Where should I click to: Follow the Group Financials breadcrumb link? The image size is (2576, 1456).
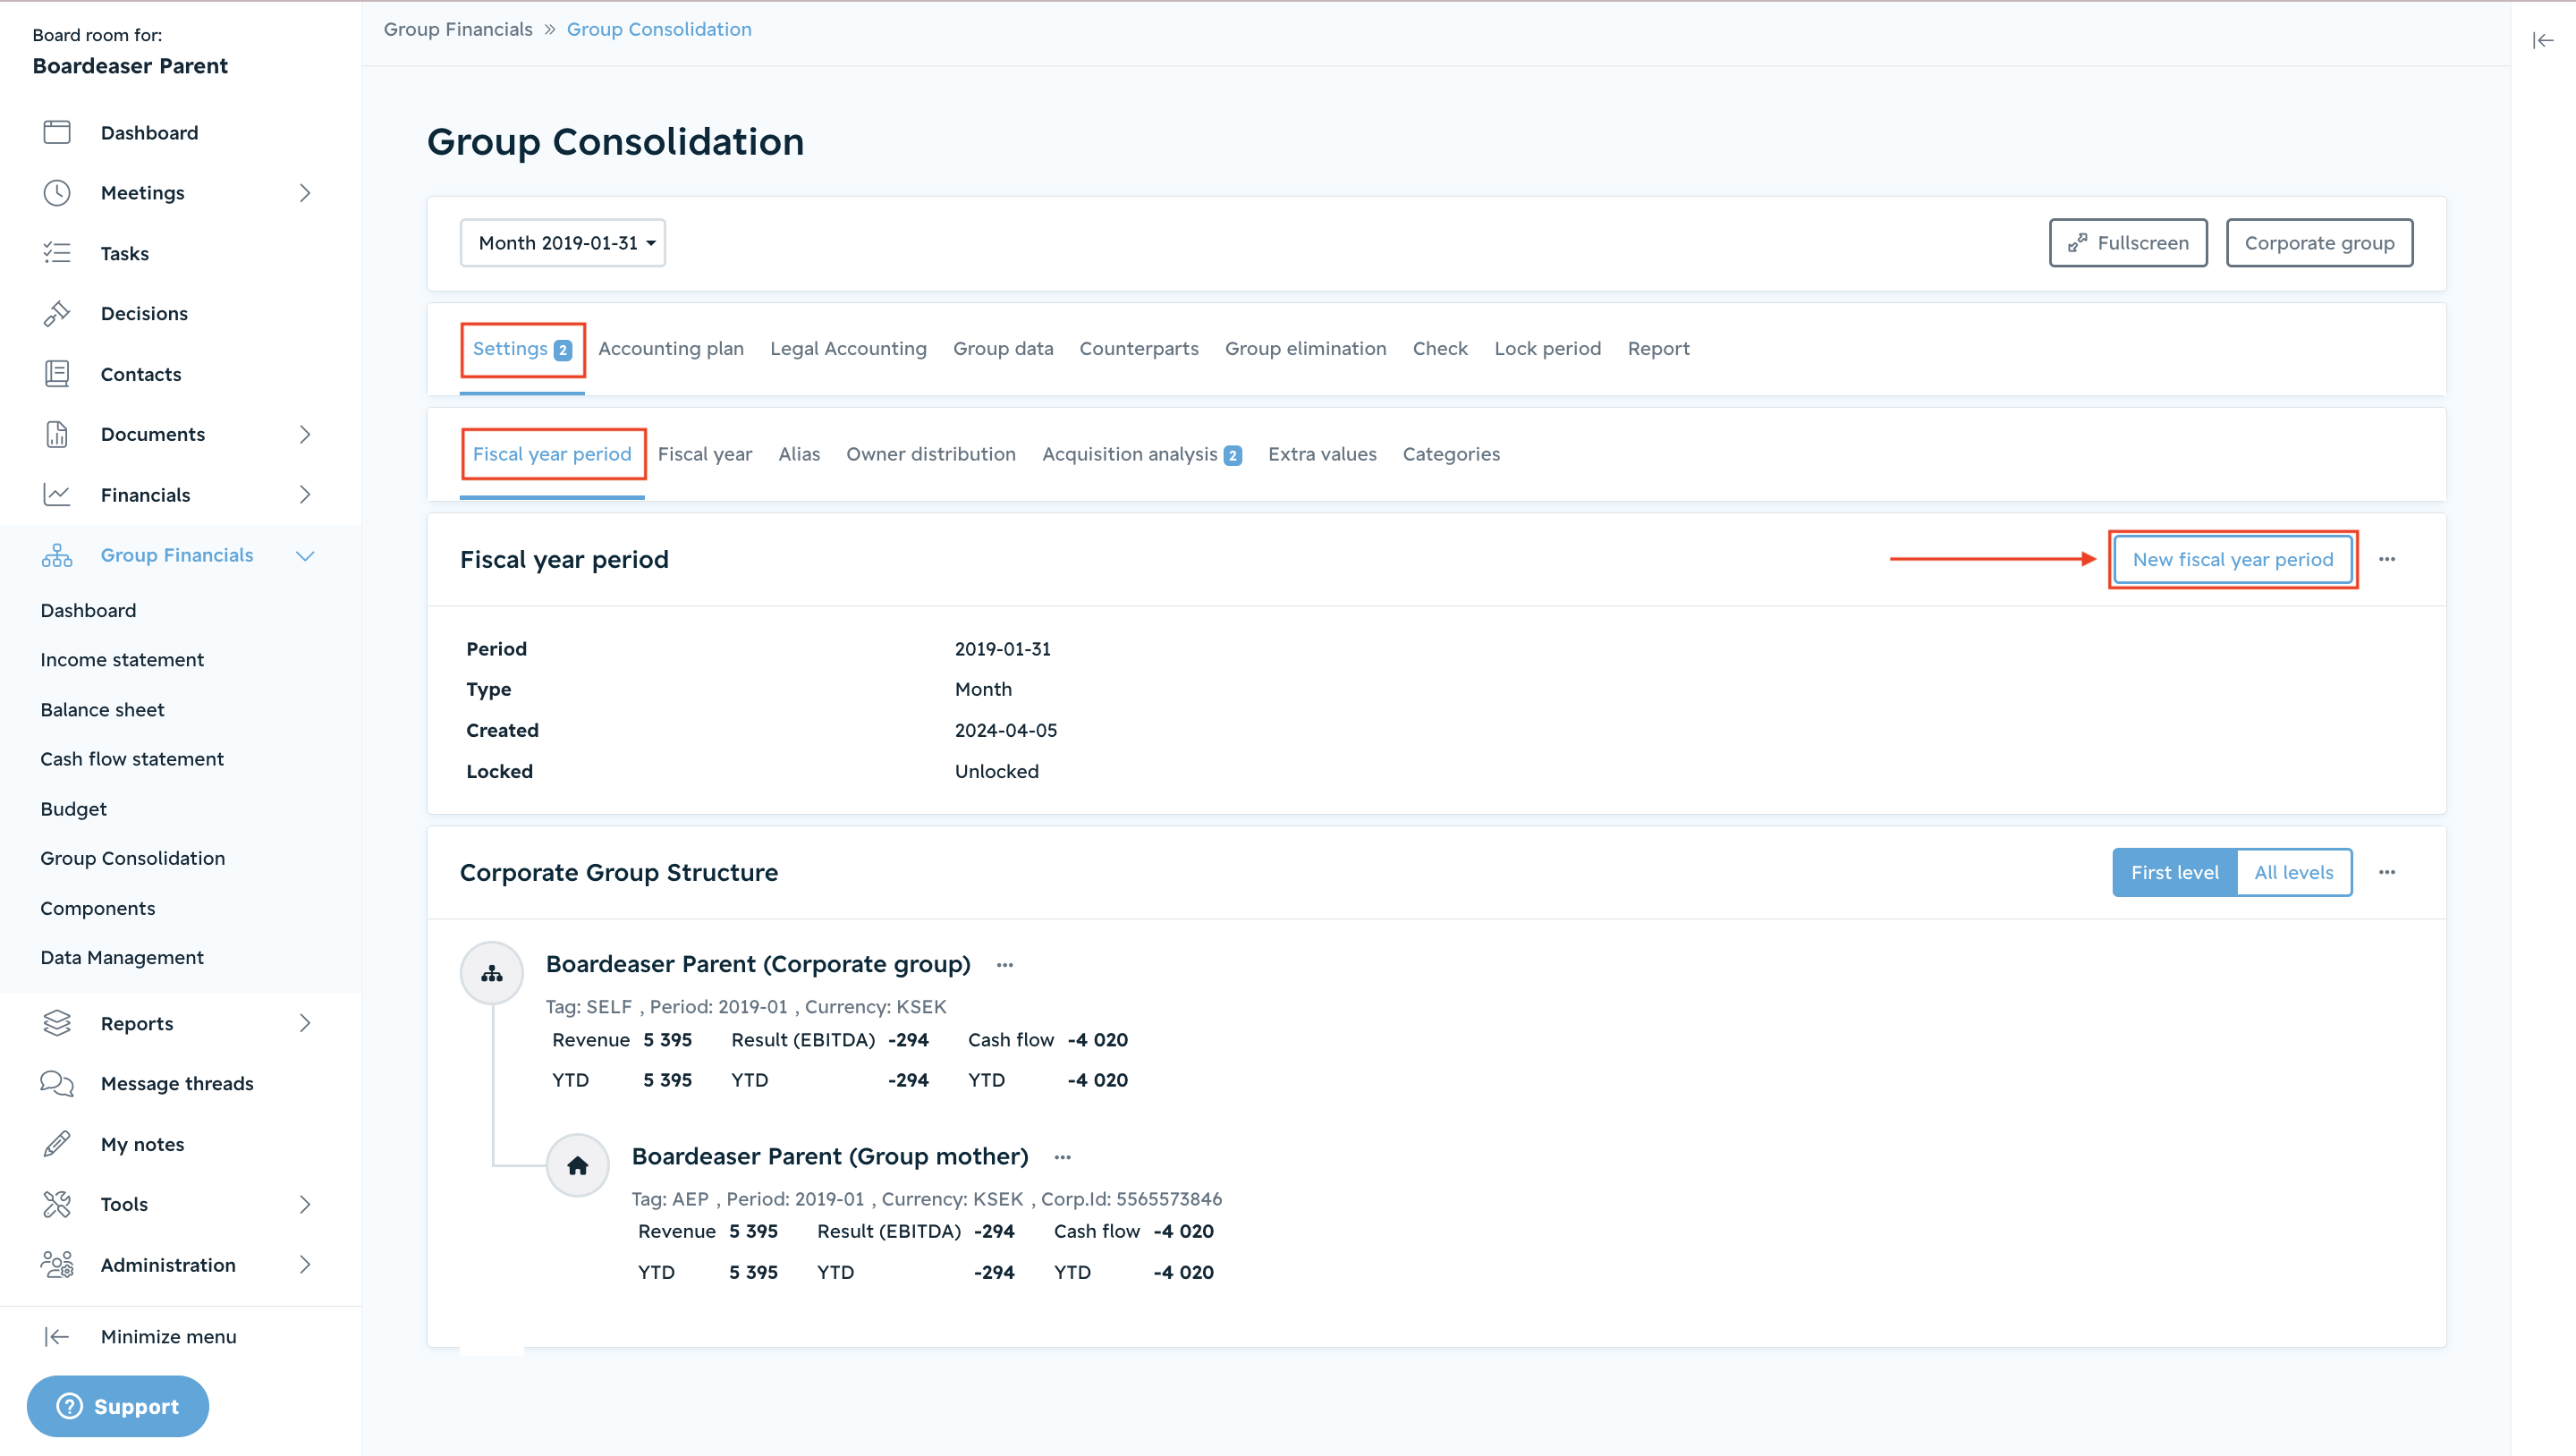point(458,29)
